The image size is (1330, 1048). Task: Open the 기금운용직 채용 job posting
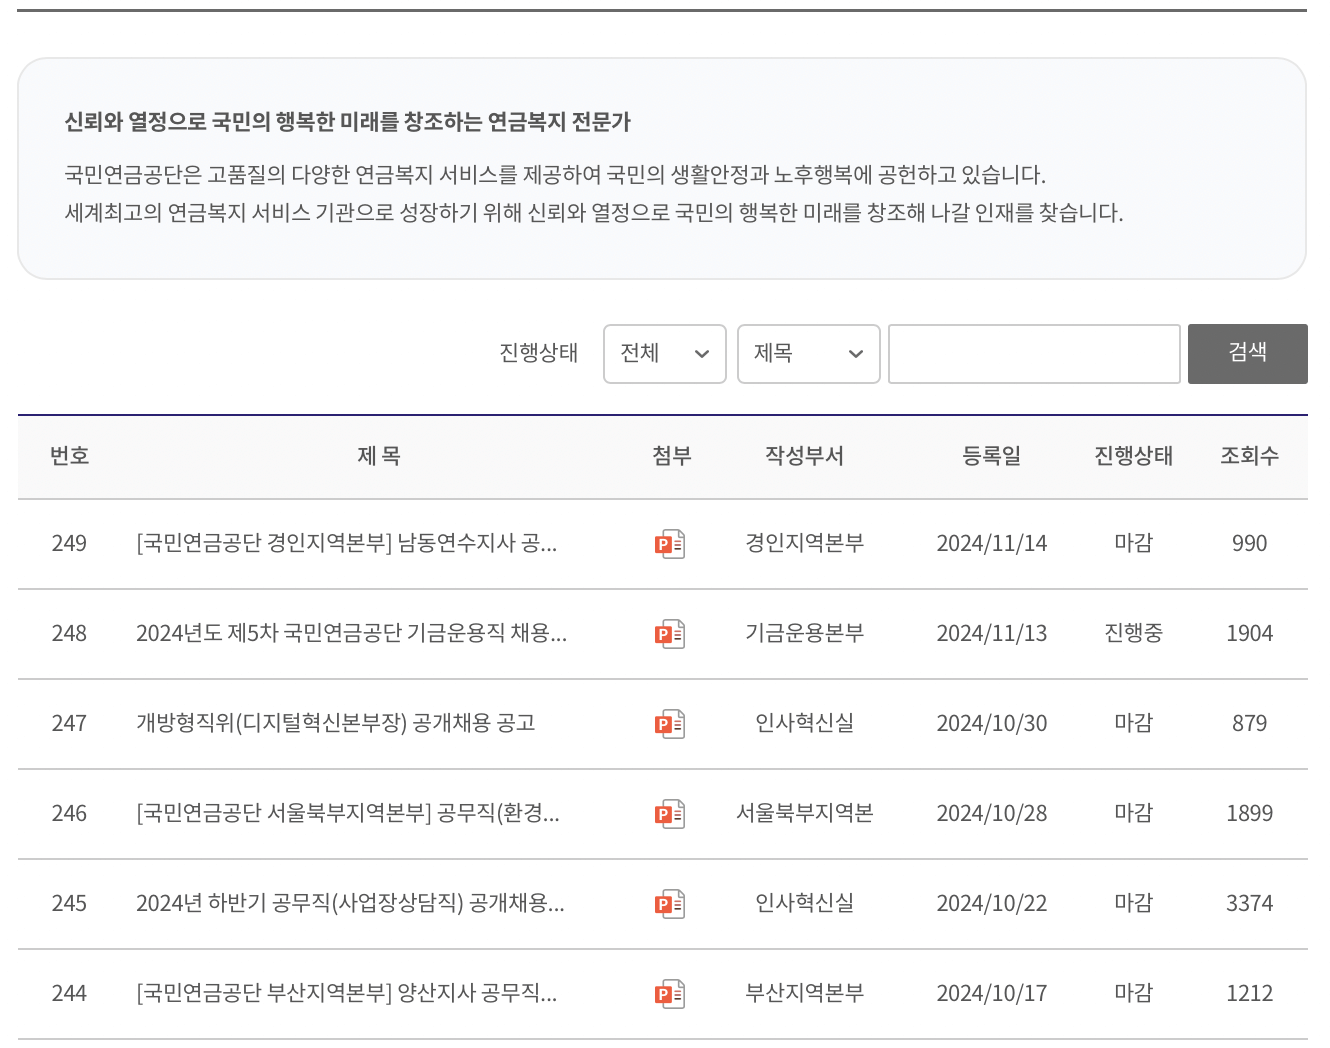(352, 633)
